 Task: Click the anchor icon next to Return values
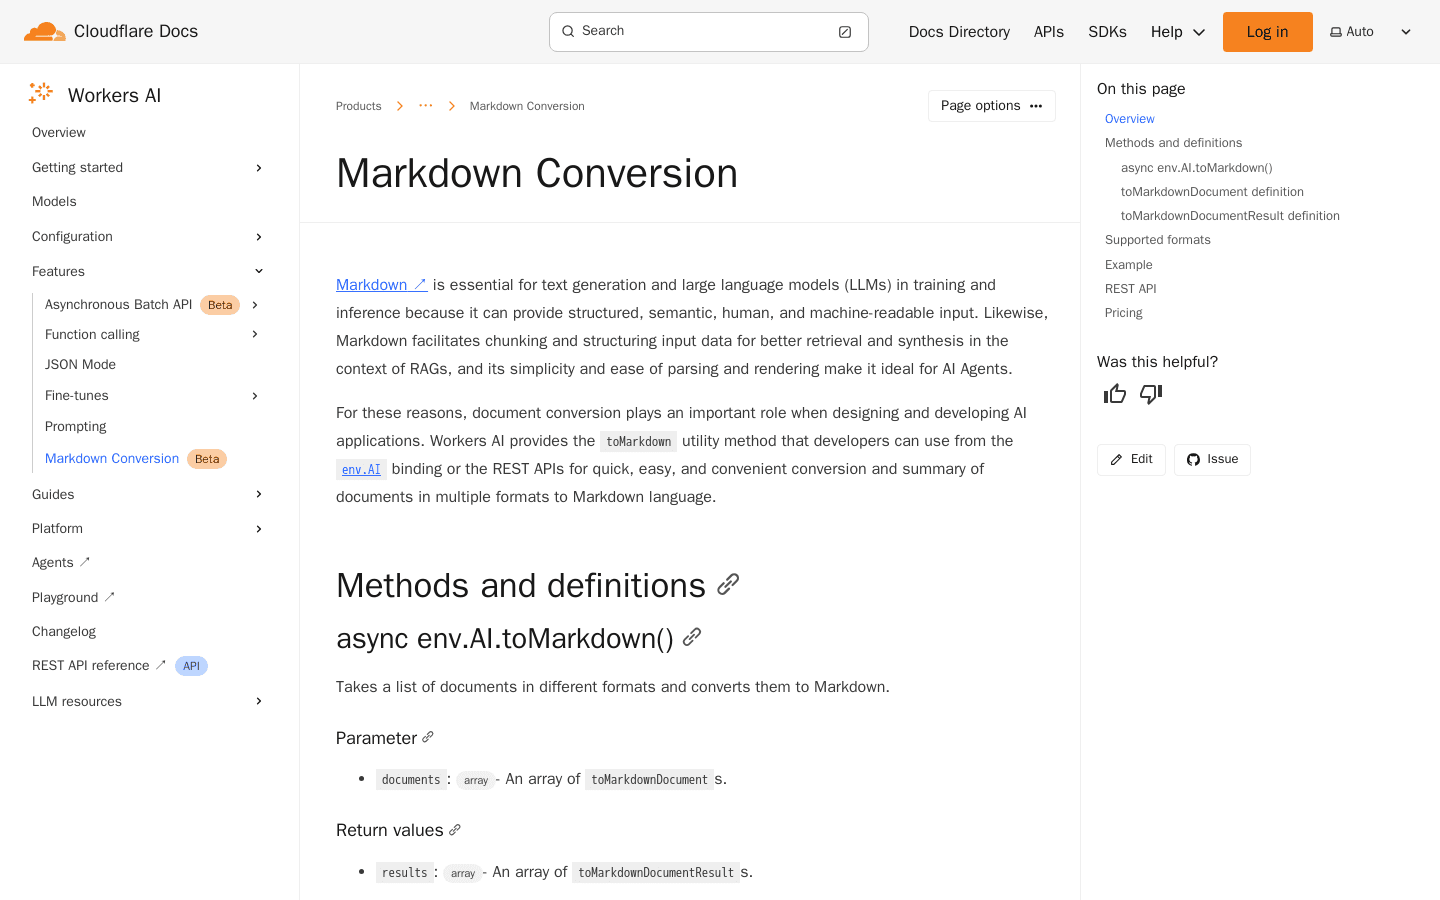[x=455, y=830]
